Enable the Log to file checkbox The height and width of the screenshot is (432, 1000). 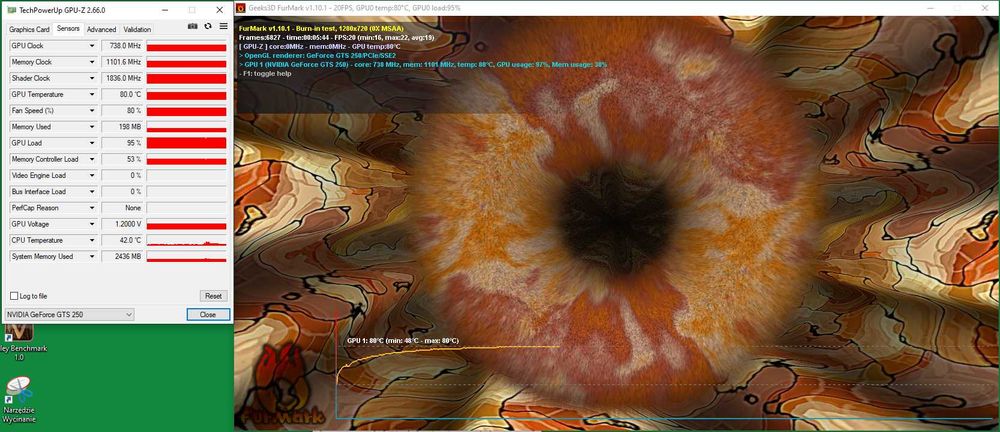click(14, 296)
